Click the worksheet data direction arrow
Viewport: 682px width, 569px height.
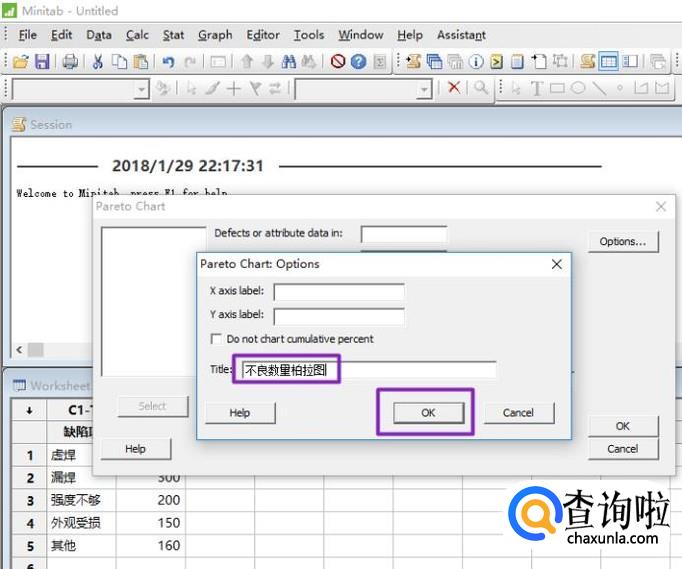pos(29,410)
